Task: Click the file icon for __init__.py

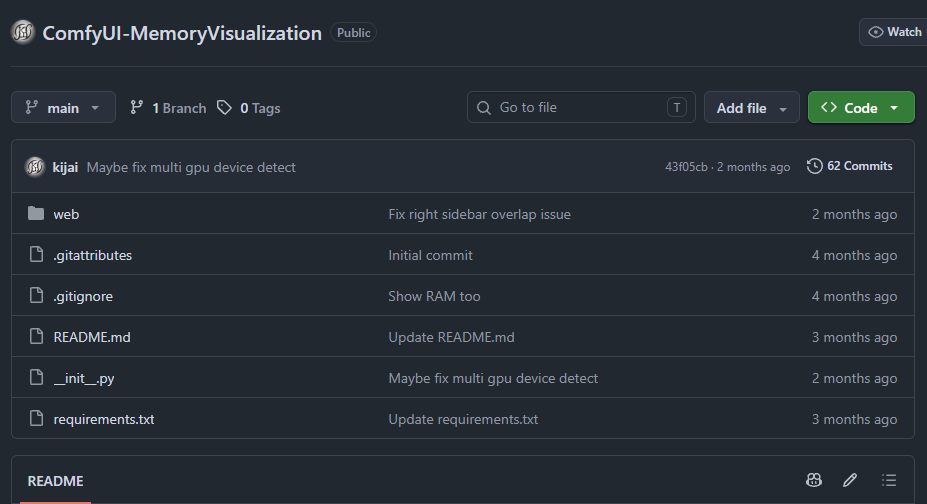Action: [36, 377]
